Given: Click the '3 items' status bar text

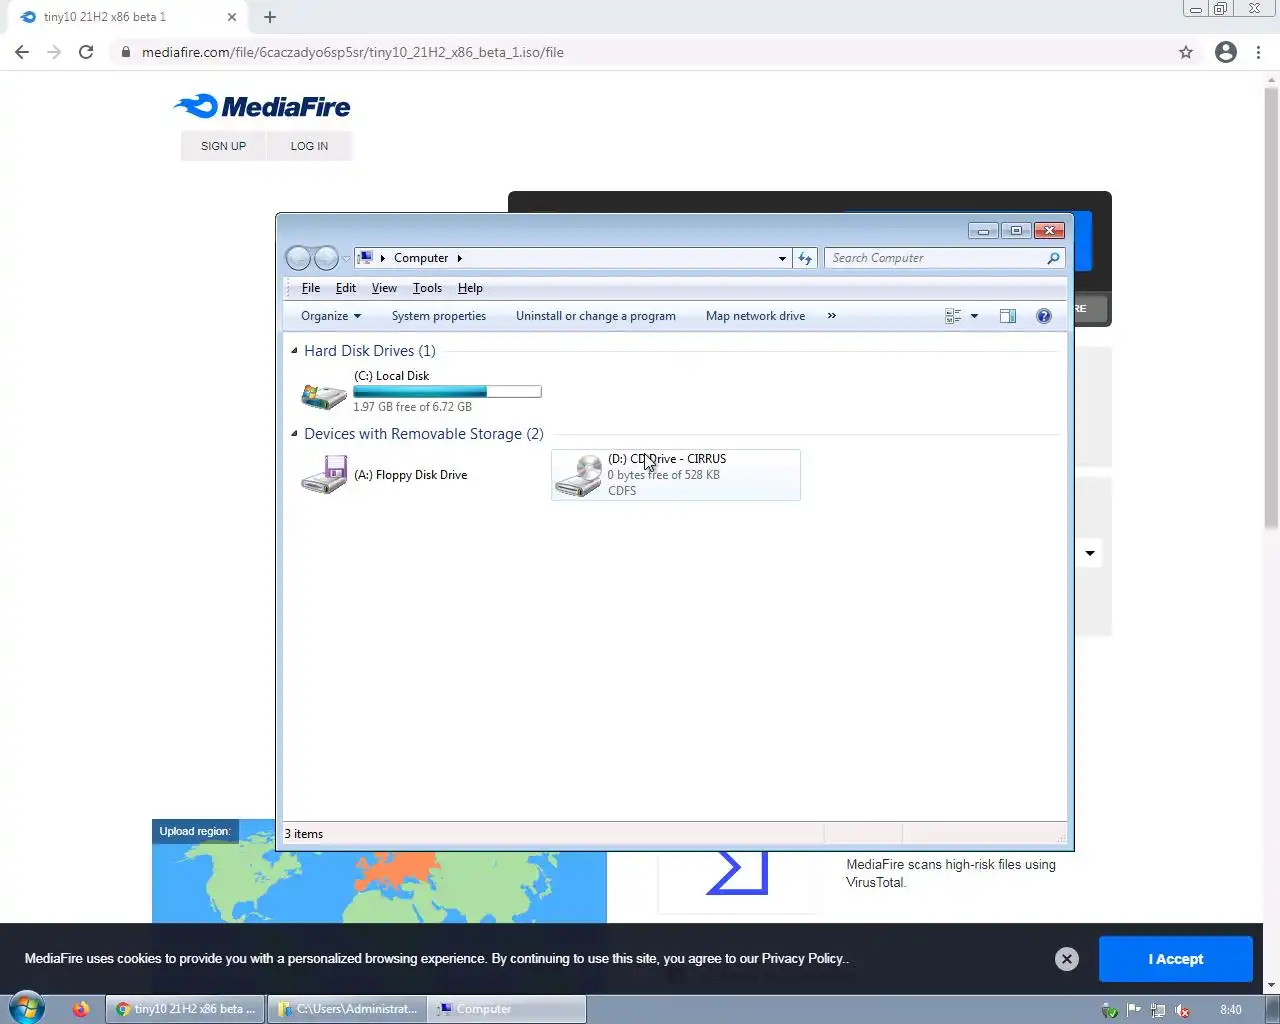Looking at the screenshot, I should click(304, 834).
